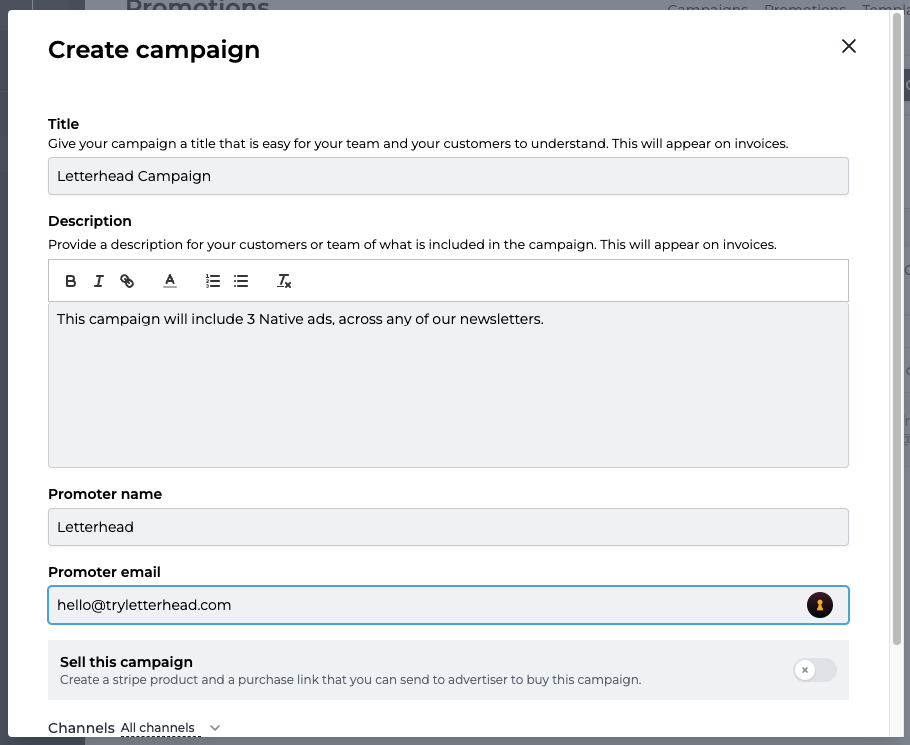Image resolution: width=910 pixels, height=745 pixels.
Task: Click the 'Promoter name' label
Action: click(x=105, y=494)
